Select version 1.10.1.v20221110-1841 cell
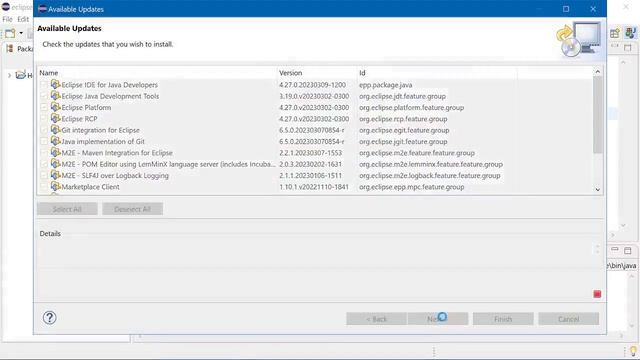The height and width of the screenshot is (360, 640). [x=314, y=187]
